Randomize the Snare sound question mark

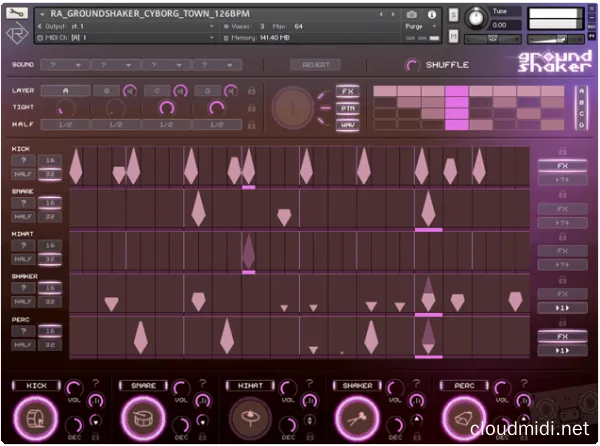pos(203,383)
